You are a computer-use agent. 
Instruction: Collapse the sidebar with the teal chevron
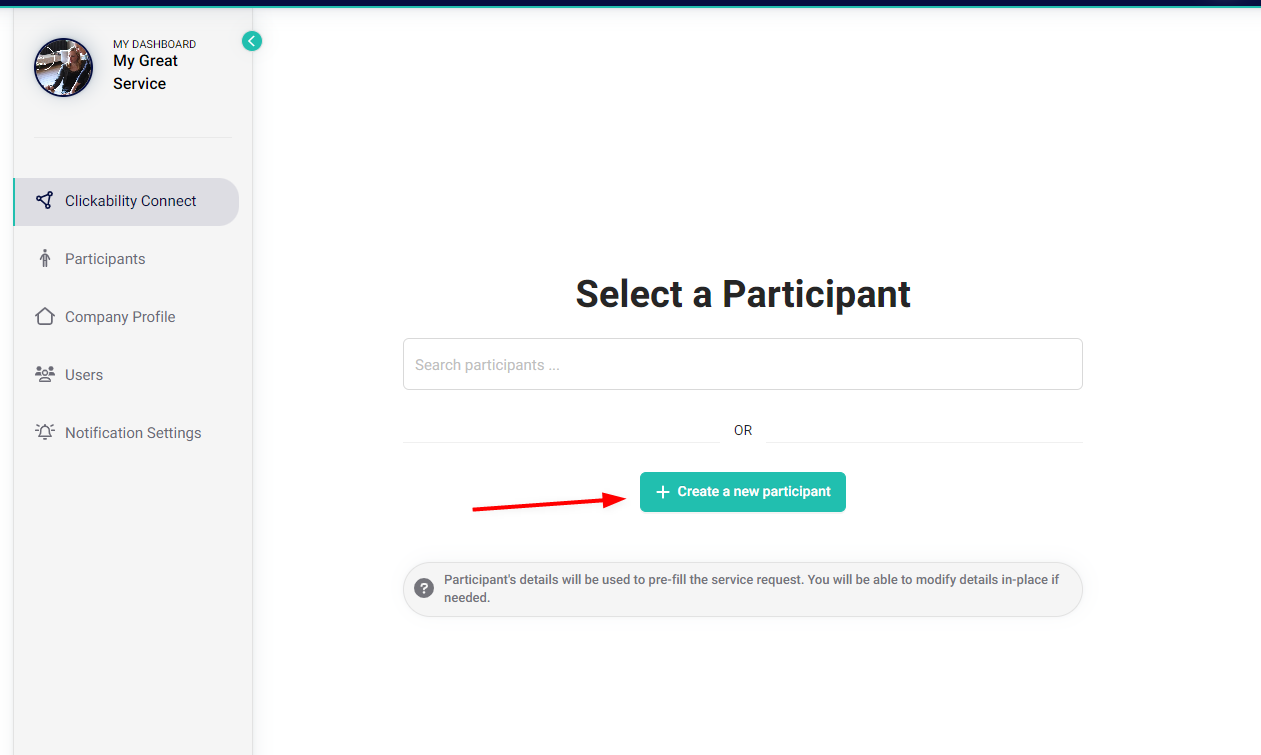pyautogui.click(x=251, y=41)
